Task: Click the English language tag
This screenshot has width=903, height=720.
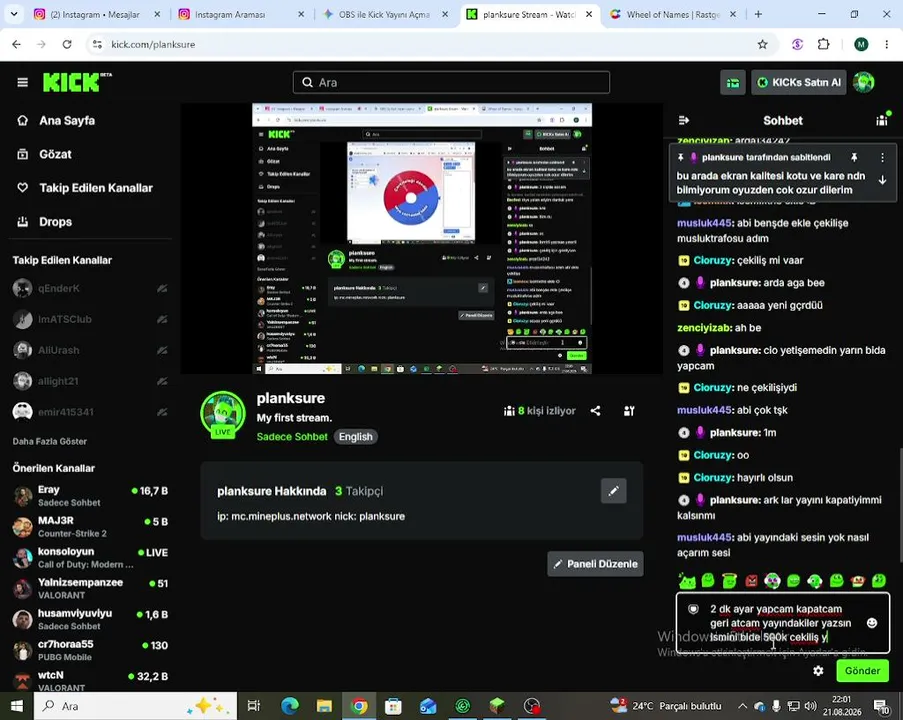Action: coord(355,437)
